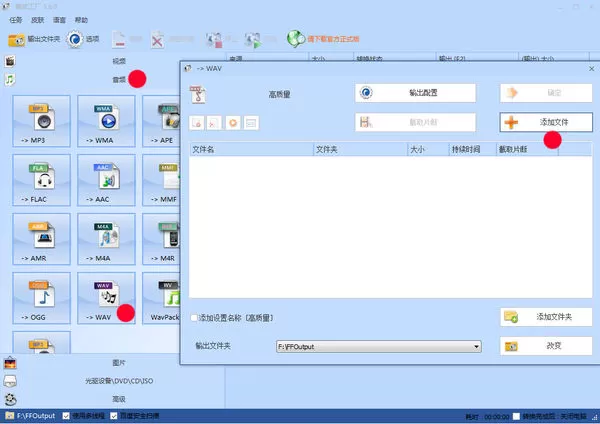Expand the 视频 category in sidebar
Screen dimensions: 600x424
click(119, 61)
